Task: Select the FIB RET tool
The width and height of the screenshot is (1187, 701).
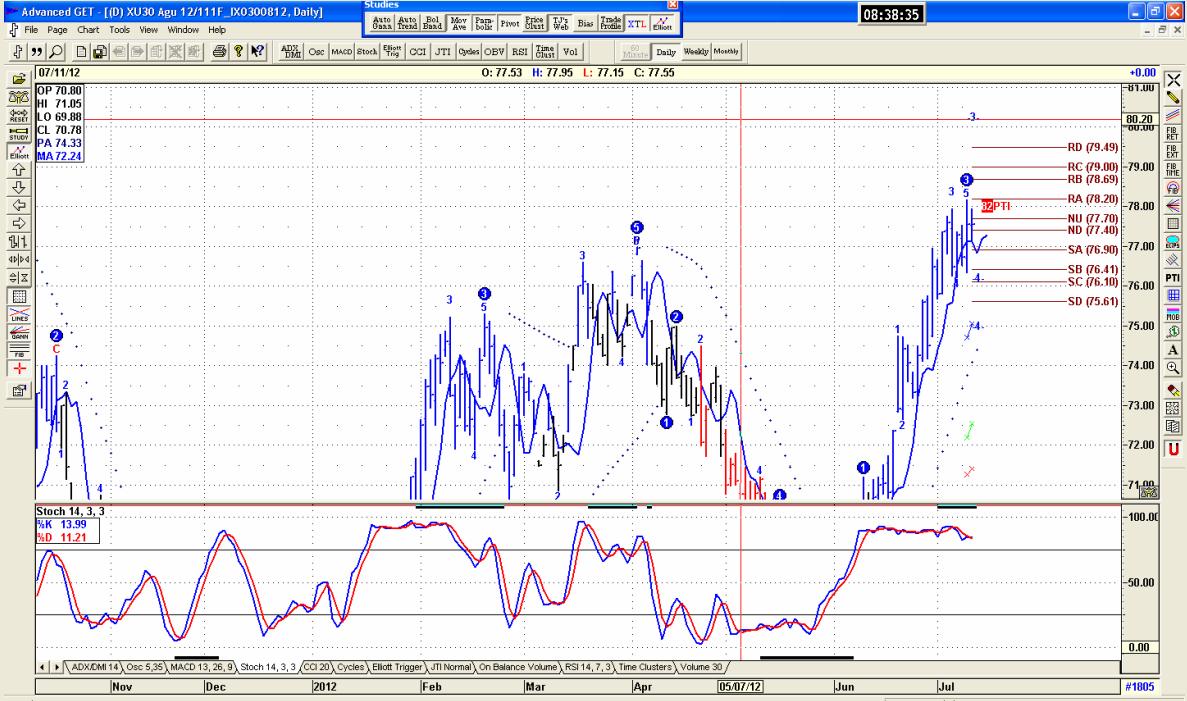Action: tap(1172, 133)
